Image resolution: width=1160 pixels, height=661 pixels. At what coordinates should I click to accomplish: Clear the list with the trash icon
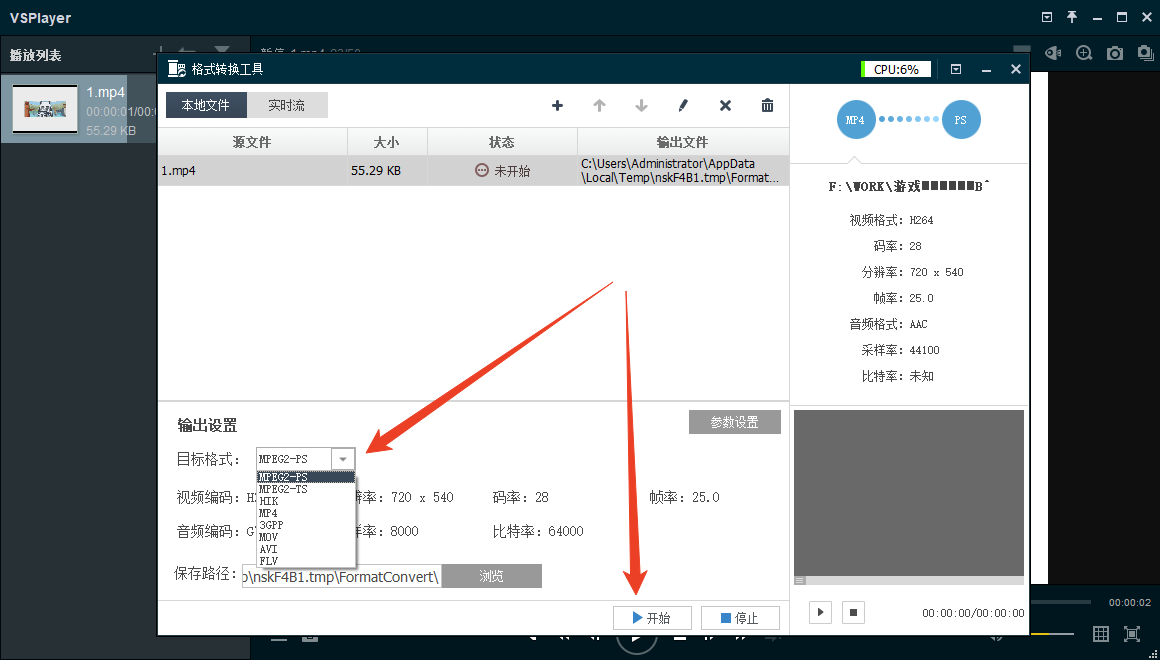(767, 106)
